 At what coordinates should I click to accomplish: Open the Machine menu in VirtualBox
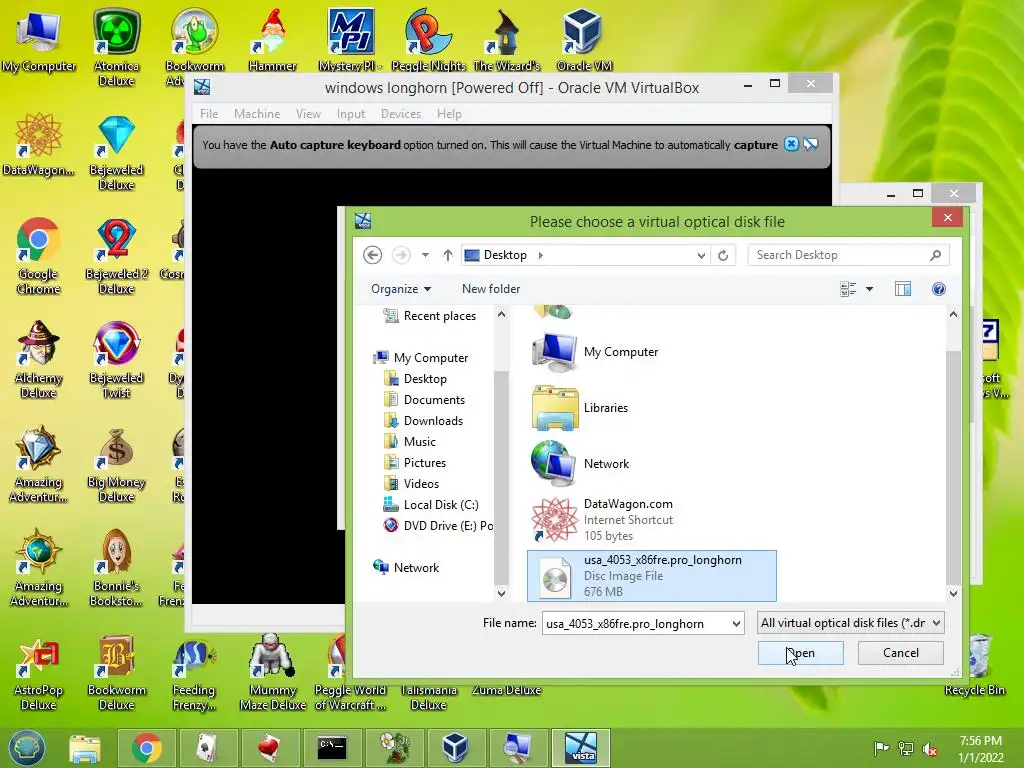point(257,114)
